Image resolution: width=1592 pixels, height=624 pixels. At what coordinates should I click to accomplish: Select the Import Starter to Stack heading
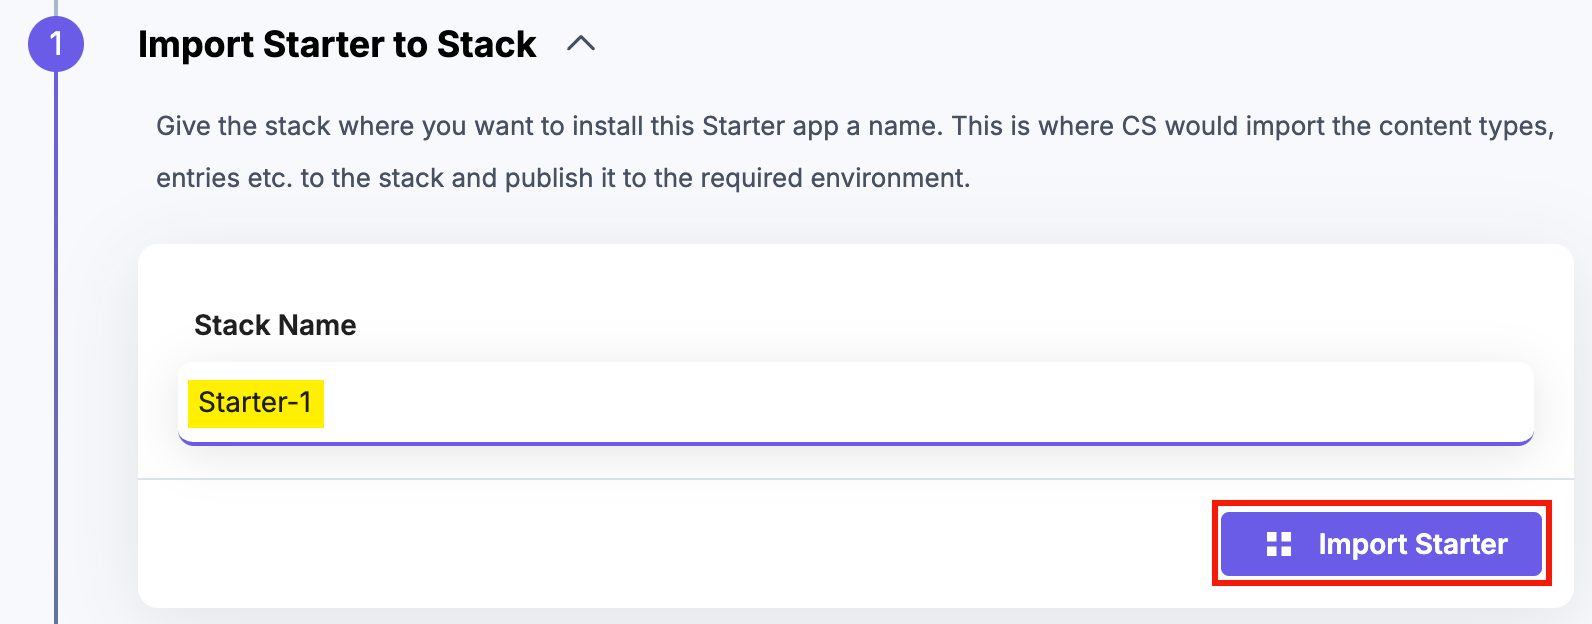point(337,45)
